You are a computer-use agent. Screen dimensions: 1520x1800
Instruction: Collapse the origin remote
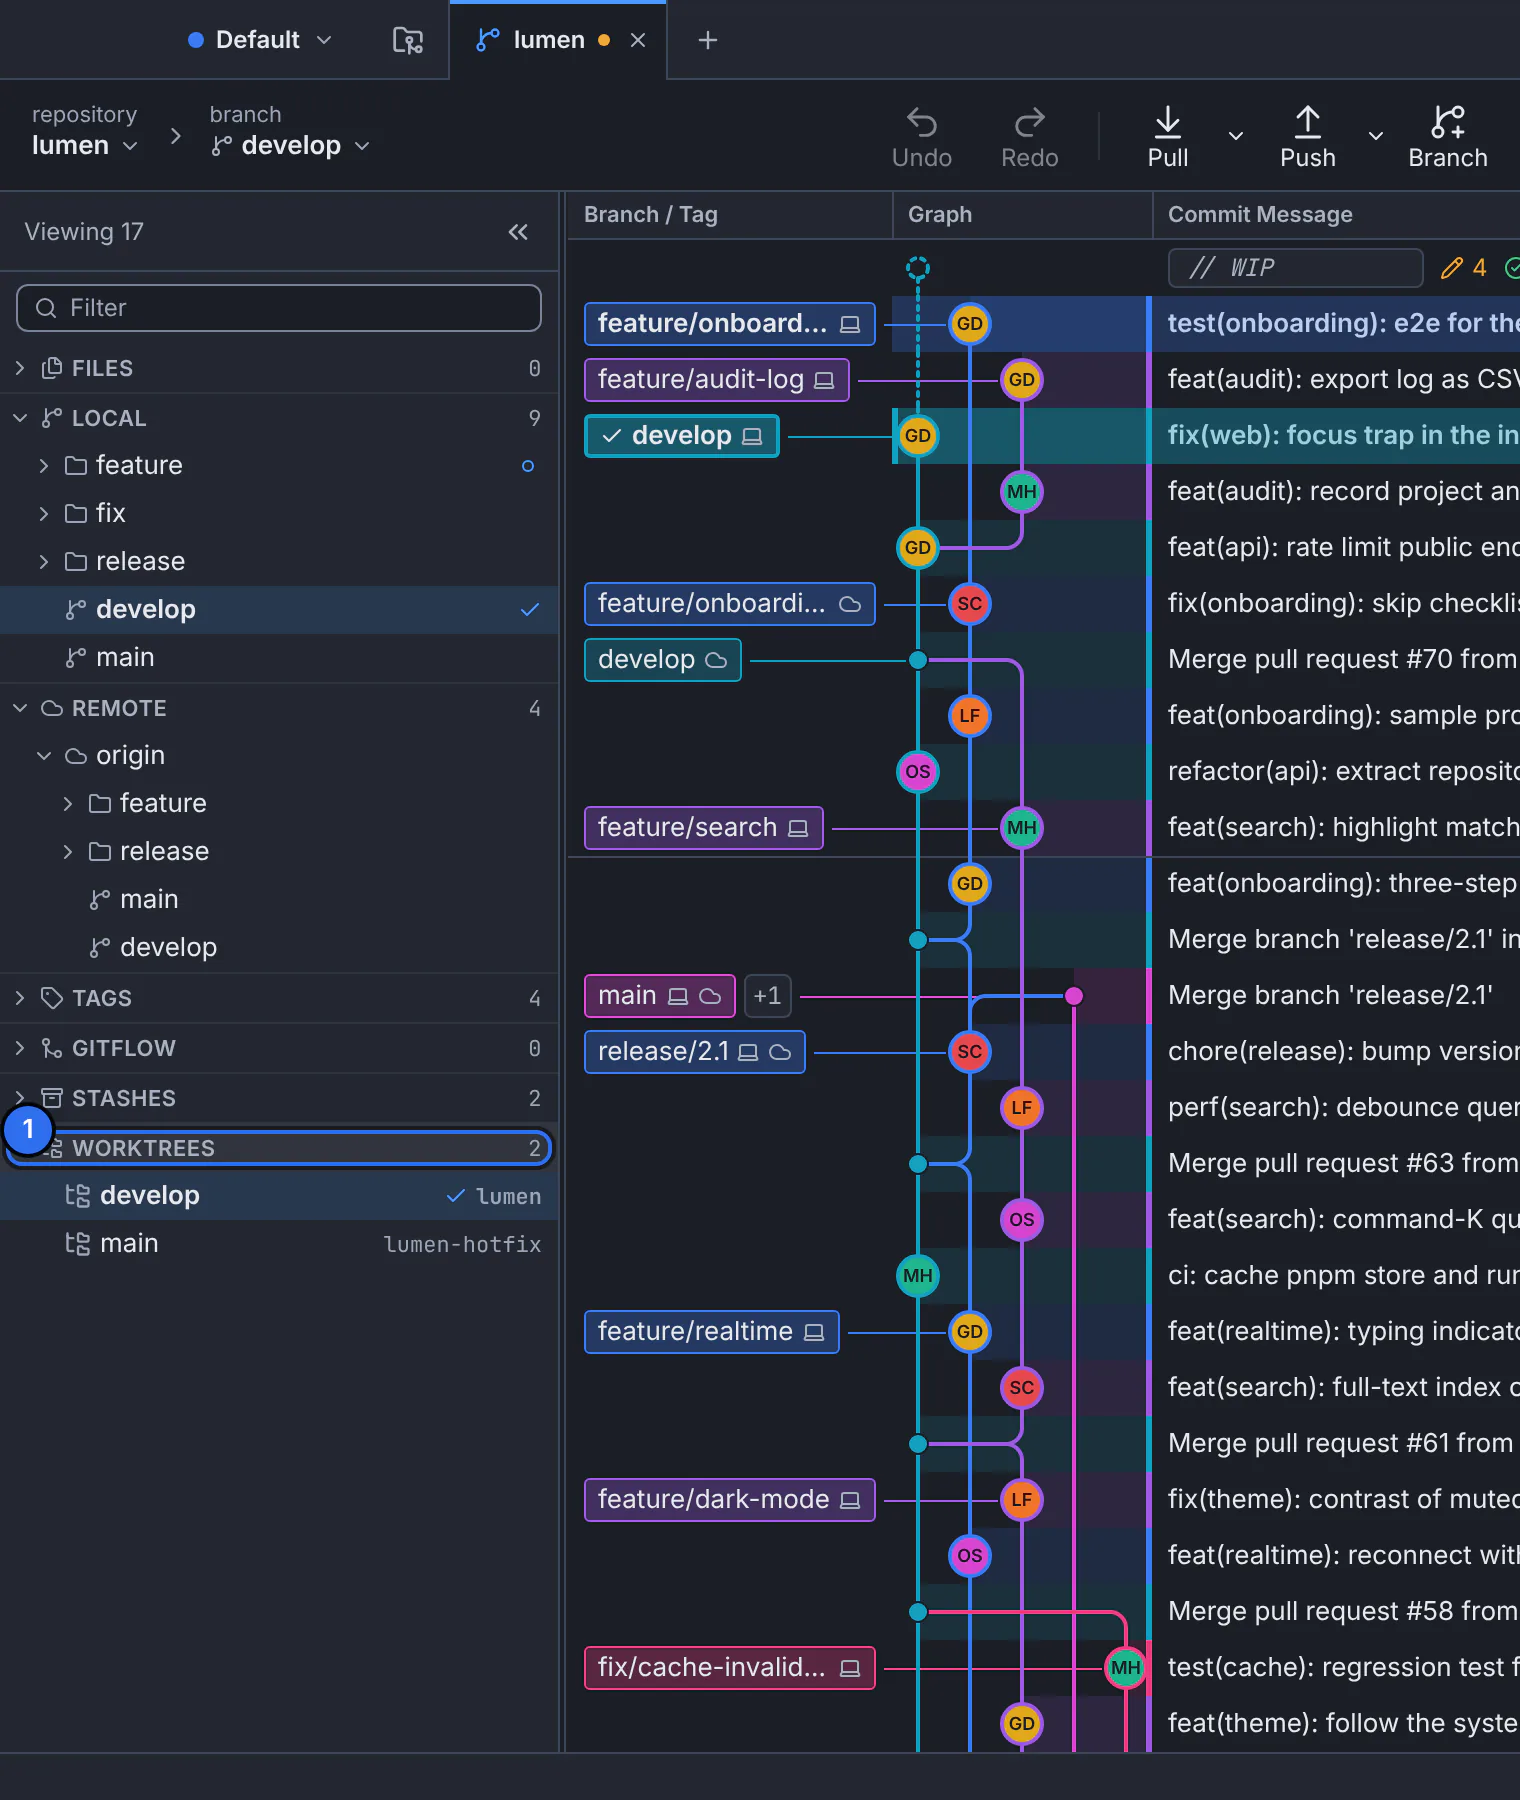pos(44,756)
